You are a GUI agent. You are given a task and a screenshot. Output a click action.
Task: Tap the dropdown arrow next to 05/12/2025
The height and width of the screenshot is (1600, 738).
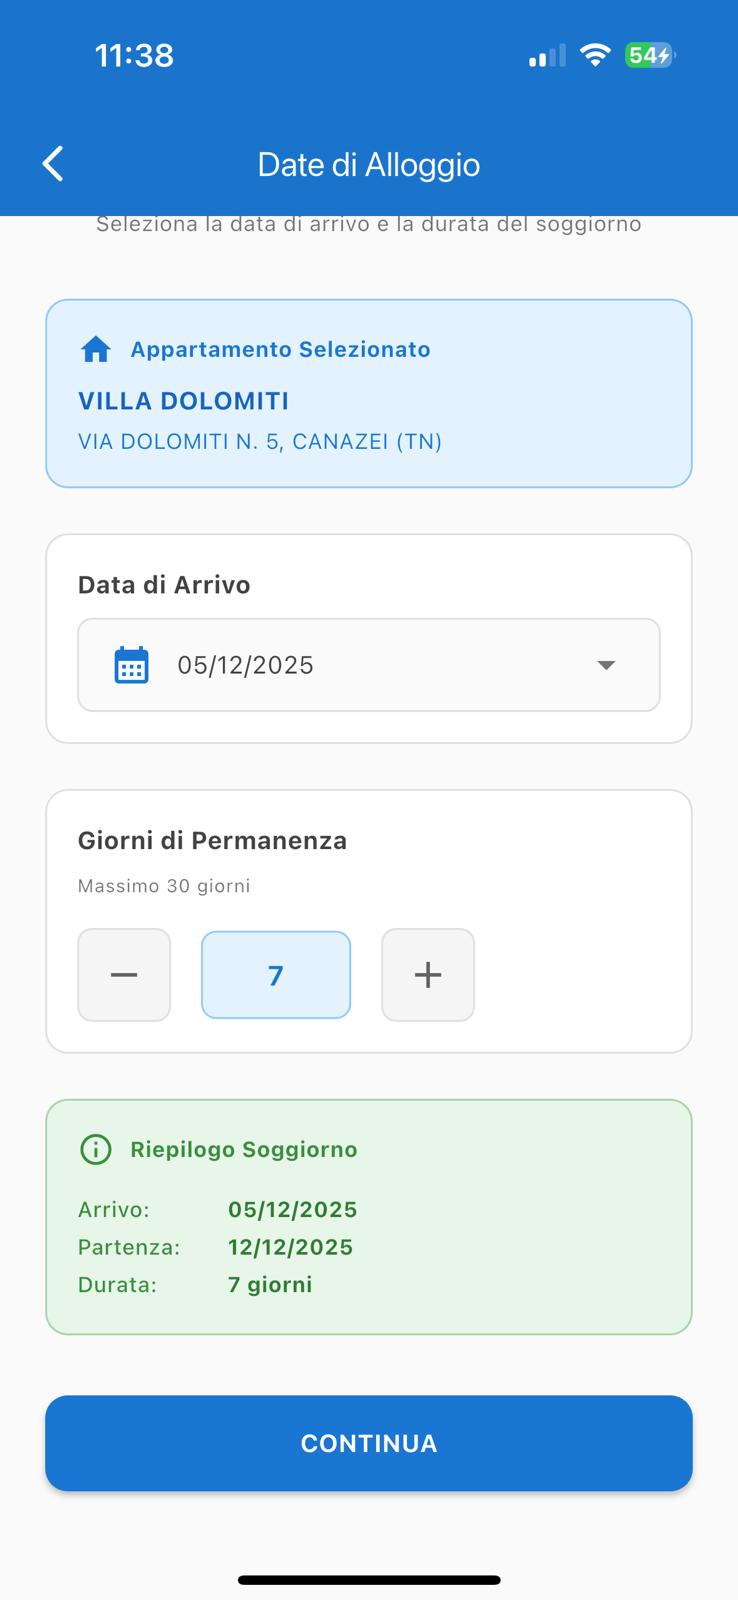click(x=605, y=664)
